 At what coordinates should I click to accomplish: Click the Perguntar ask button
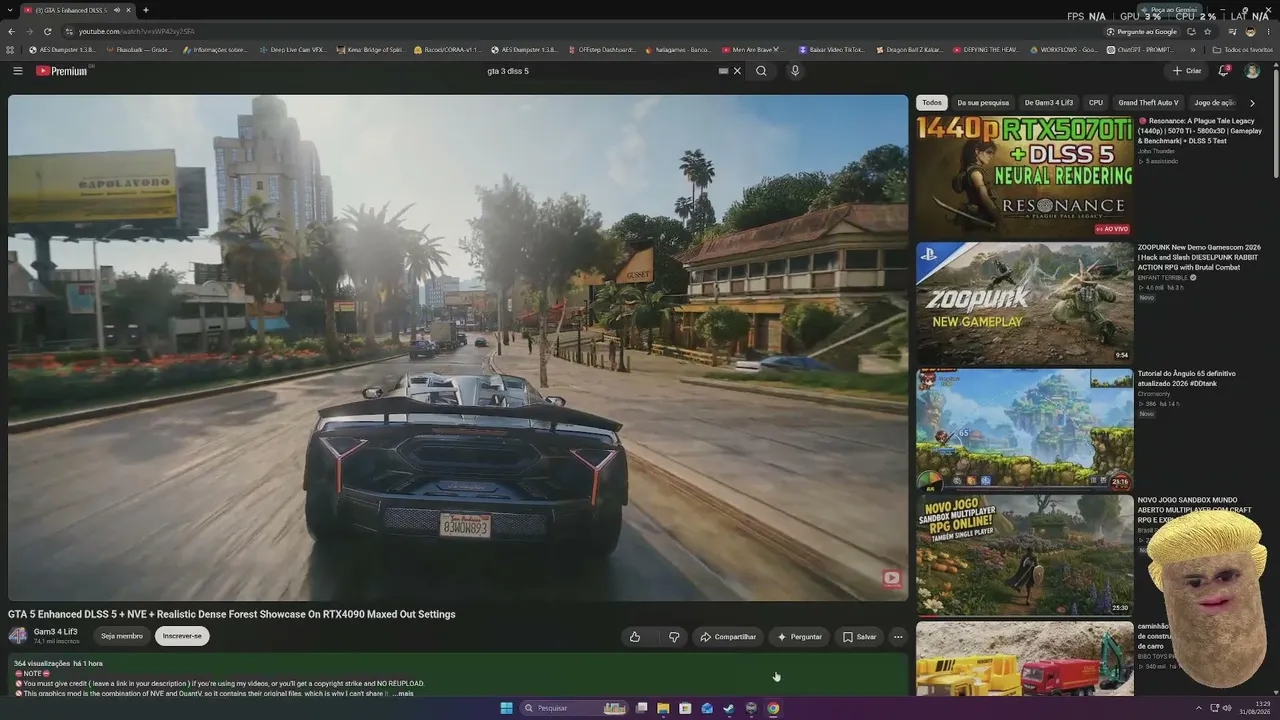(x=799, y=637)
